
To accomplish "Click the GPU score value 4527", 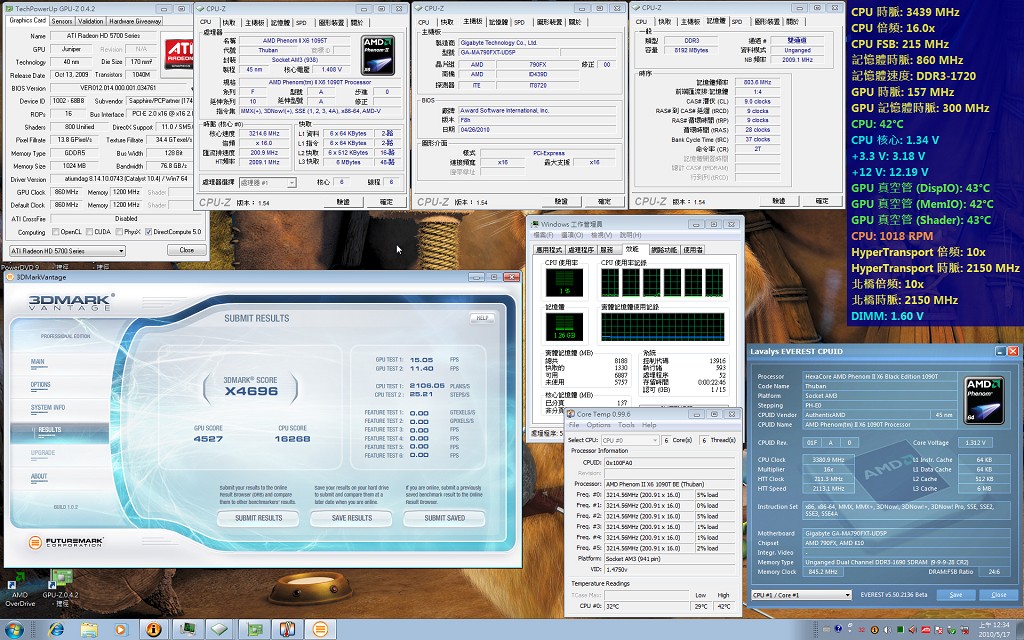I will pos(208,439).
